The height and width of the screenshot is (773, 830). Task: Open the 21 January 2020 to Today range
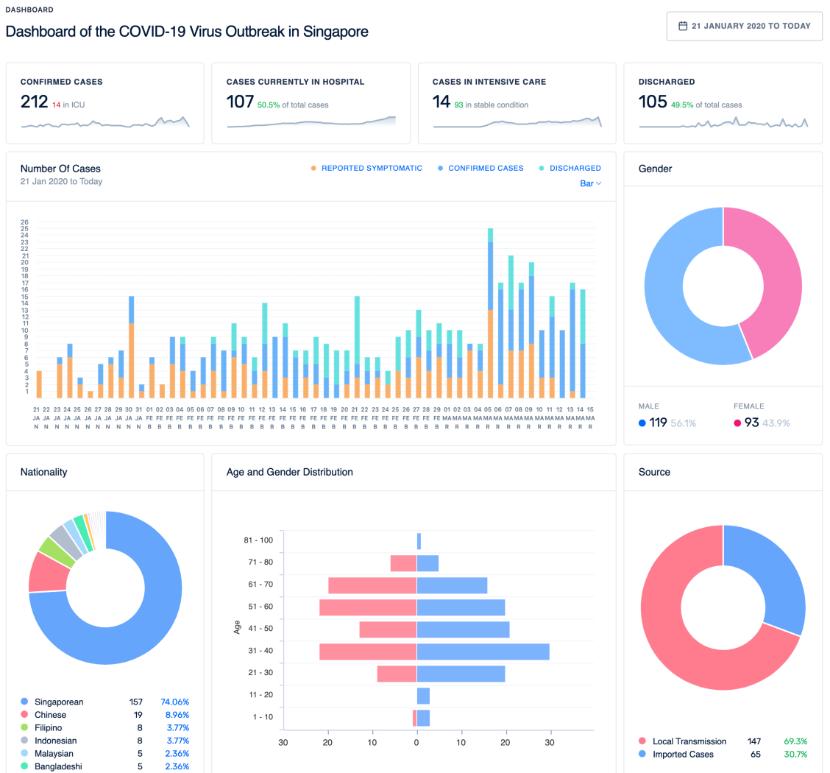point(744,26)
